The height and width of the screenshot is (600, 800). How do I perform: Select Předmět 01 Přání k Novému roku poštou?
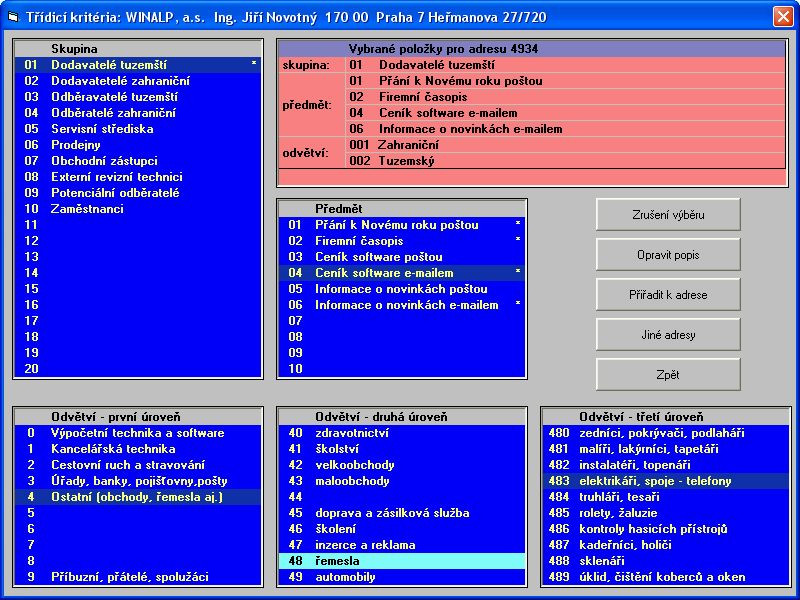pyautogui.click(x=402, y=224)
